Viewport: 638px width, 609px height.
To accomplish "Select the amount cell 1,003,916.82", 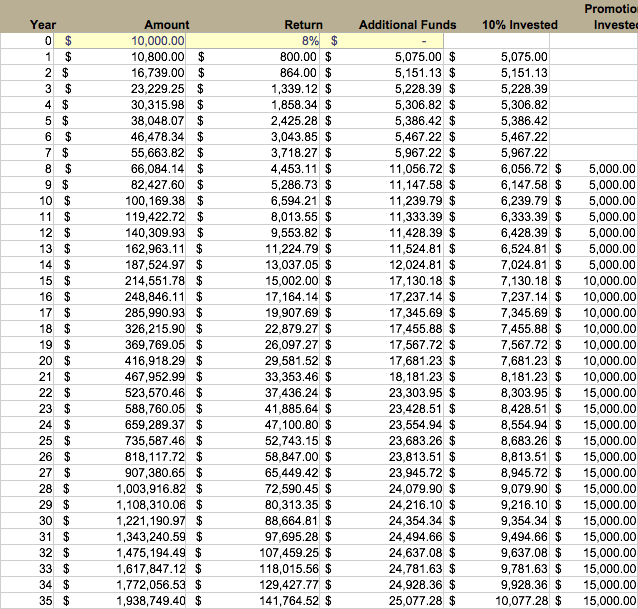I will pos(120,489).
